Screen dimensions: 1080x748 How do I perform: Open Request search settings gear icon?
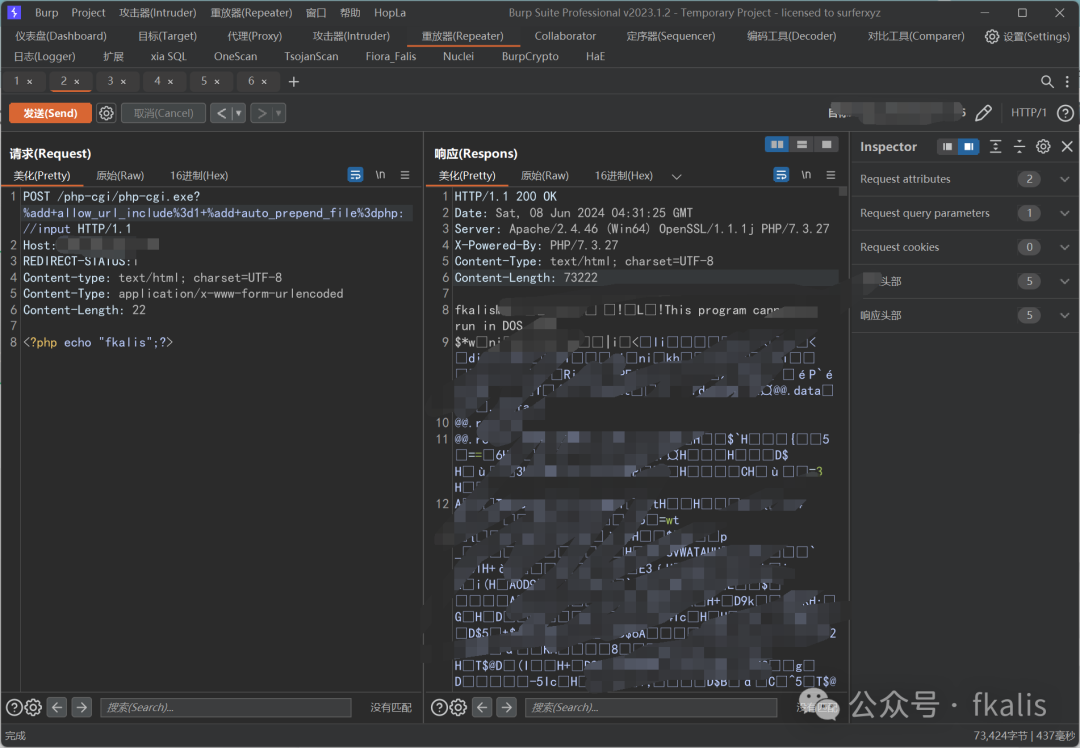(x=33, y=707)
